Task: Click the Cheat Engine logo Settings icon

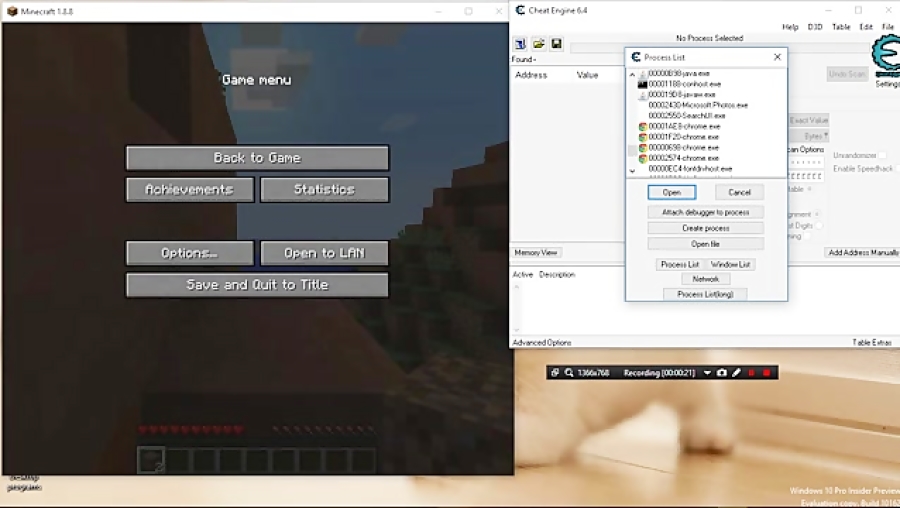Action: coord(885,58)
